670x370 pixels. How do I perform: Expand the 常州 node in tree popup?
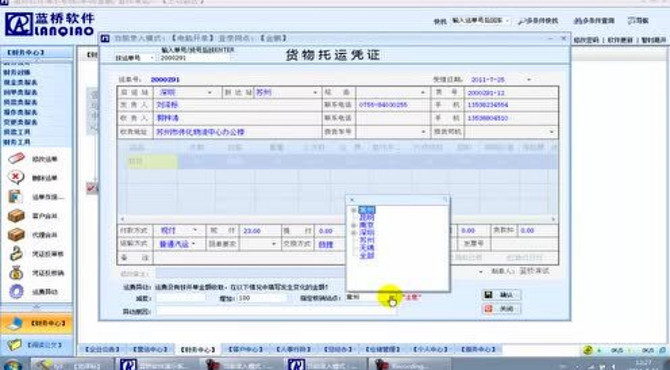coord(354,210)
